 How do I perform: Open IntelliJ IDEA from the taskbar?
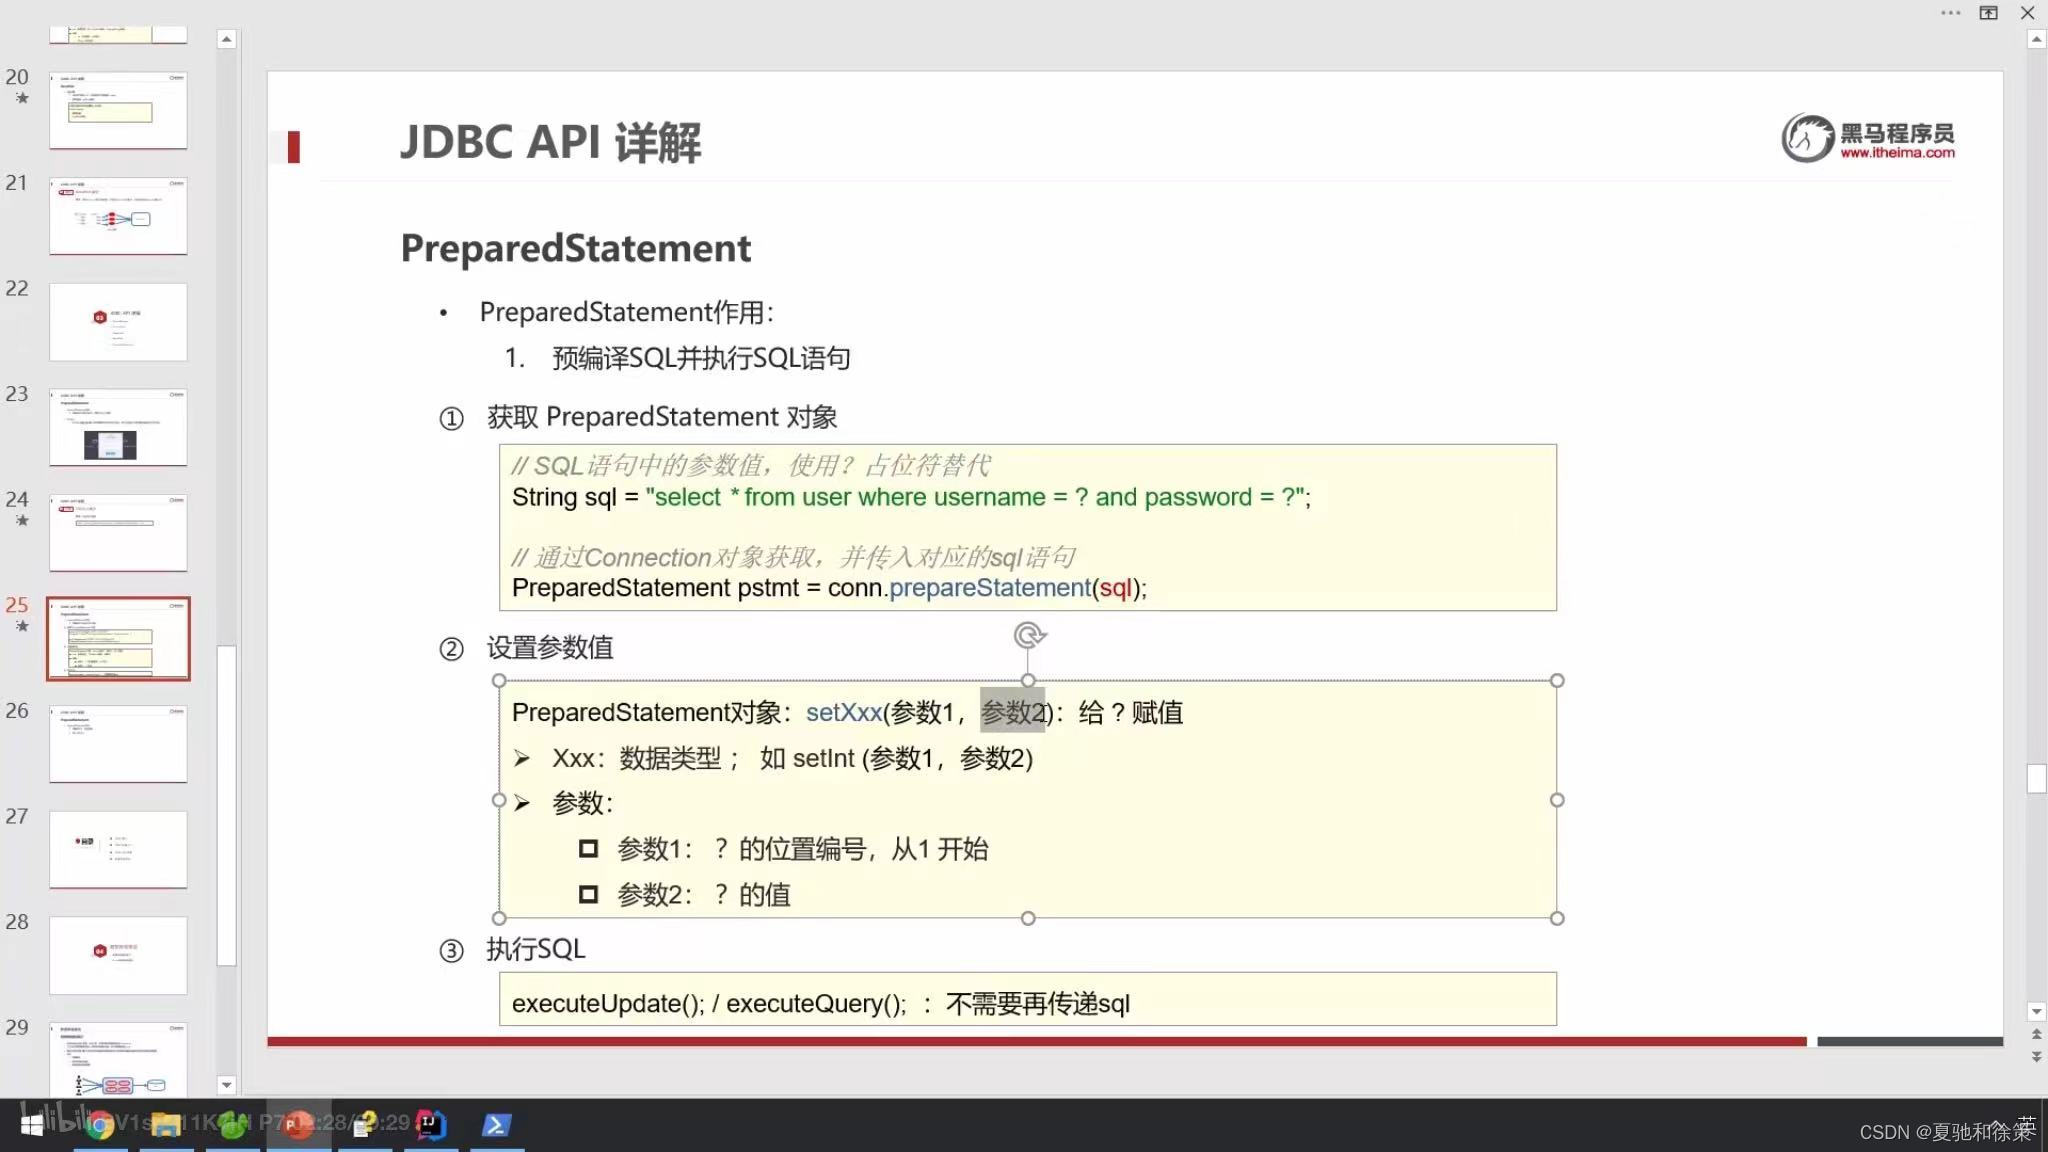(432, 1124)
